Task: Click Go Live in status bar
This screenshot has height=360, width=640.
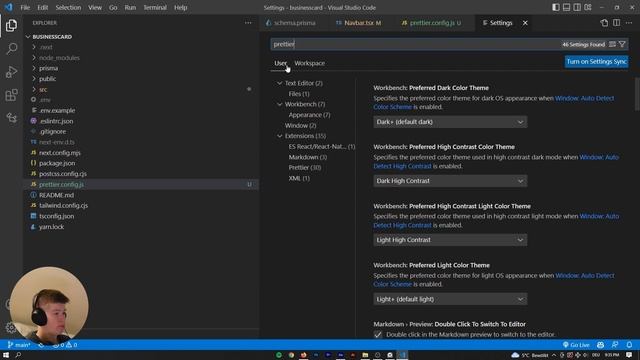Action: coord(576,345)
